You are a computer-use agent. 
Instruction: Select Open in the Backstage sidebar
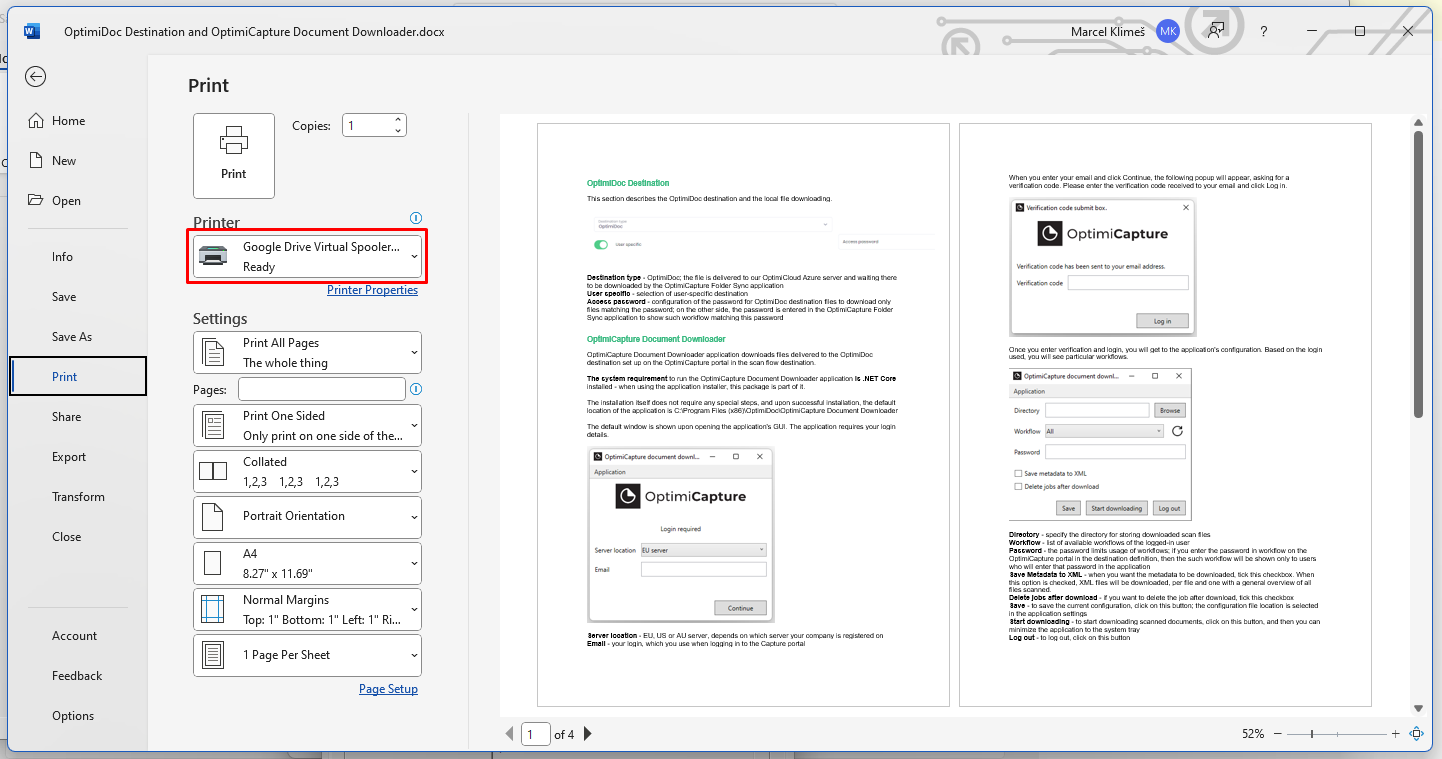(x=78, y=201)
